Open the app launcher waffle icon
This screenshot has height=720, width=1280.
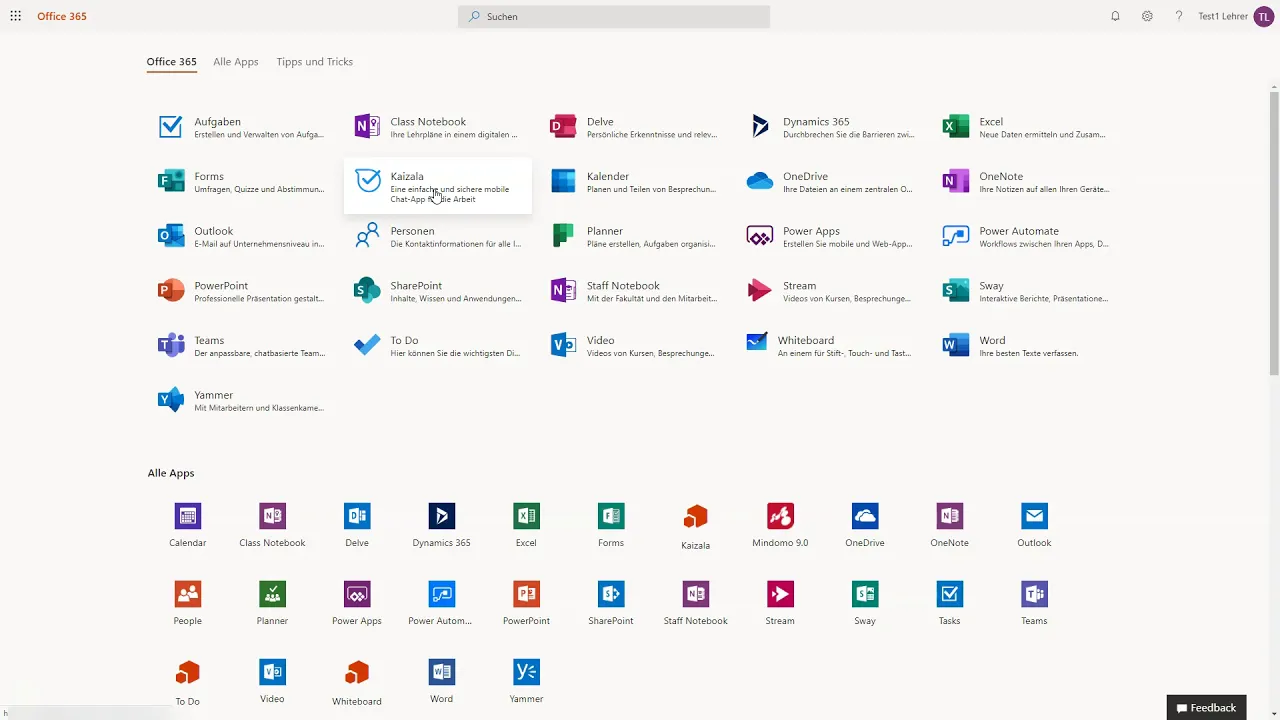15,16
